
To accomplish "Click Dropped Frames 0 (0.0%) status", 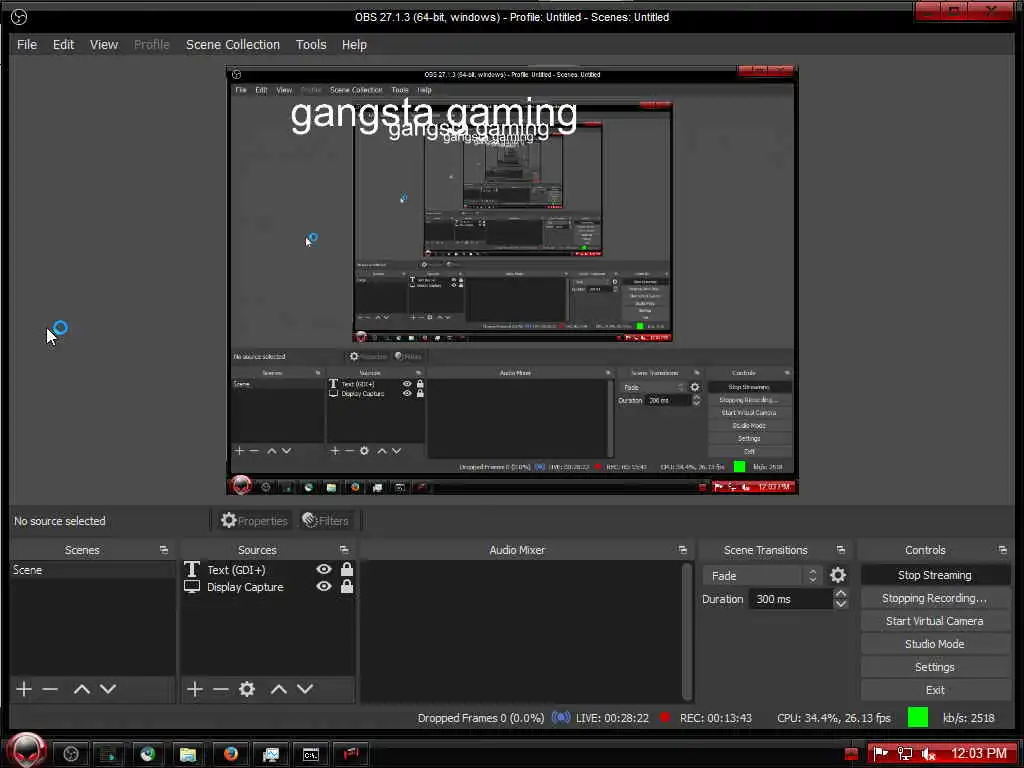I will click(x=481, y=718).
